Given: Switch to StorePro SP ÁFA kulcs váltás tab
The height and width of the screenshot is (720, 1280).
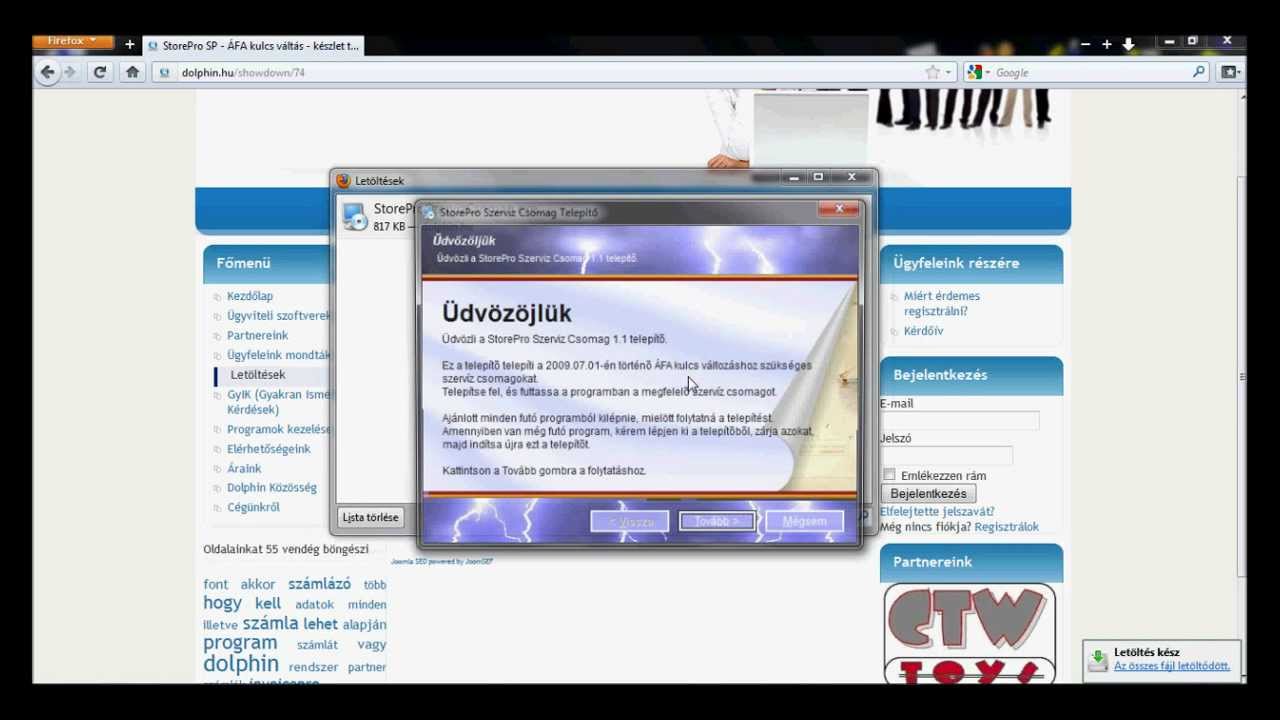Looking at the screenshot, I should point(253,46).
